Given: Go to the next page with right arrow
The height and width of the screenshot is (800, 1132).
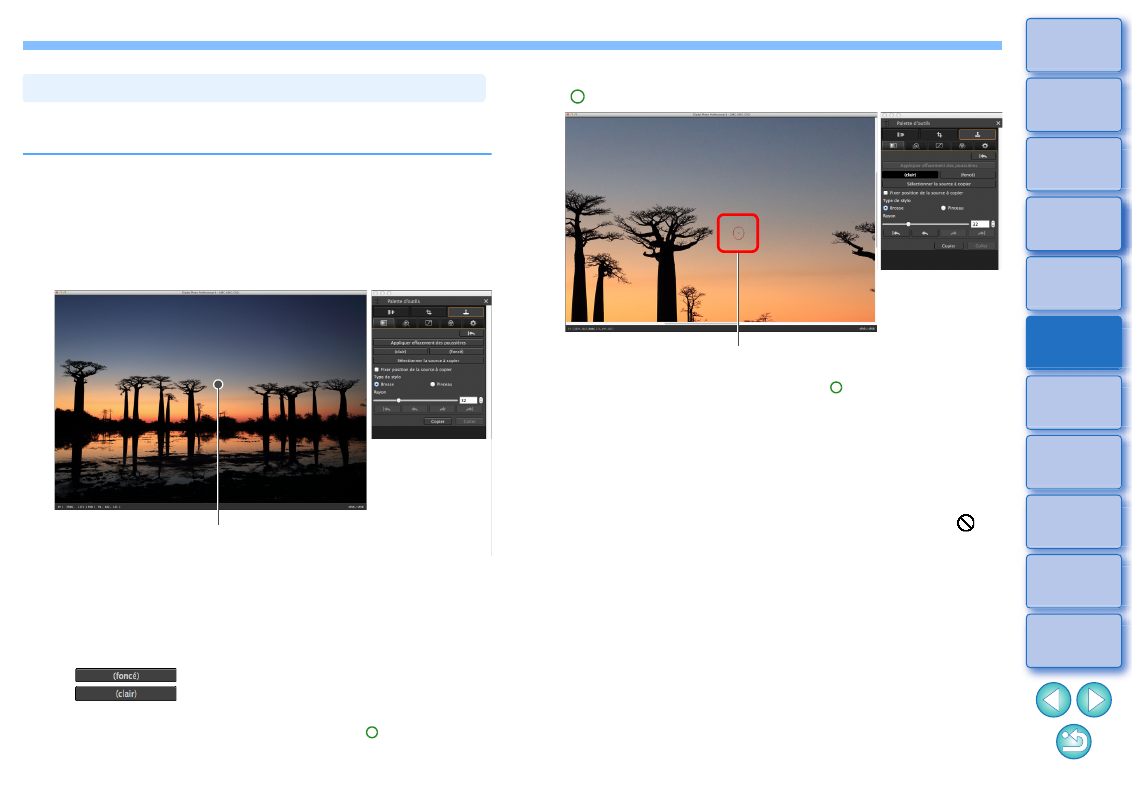Looking at the screenshot, I should pyautogui.click(x=1094, y=700).
